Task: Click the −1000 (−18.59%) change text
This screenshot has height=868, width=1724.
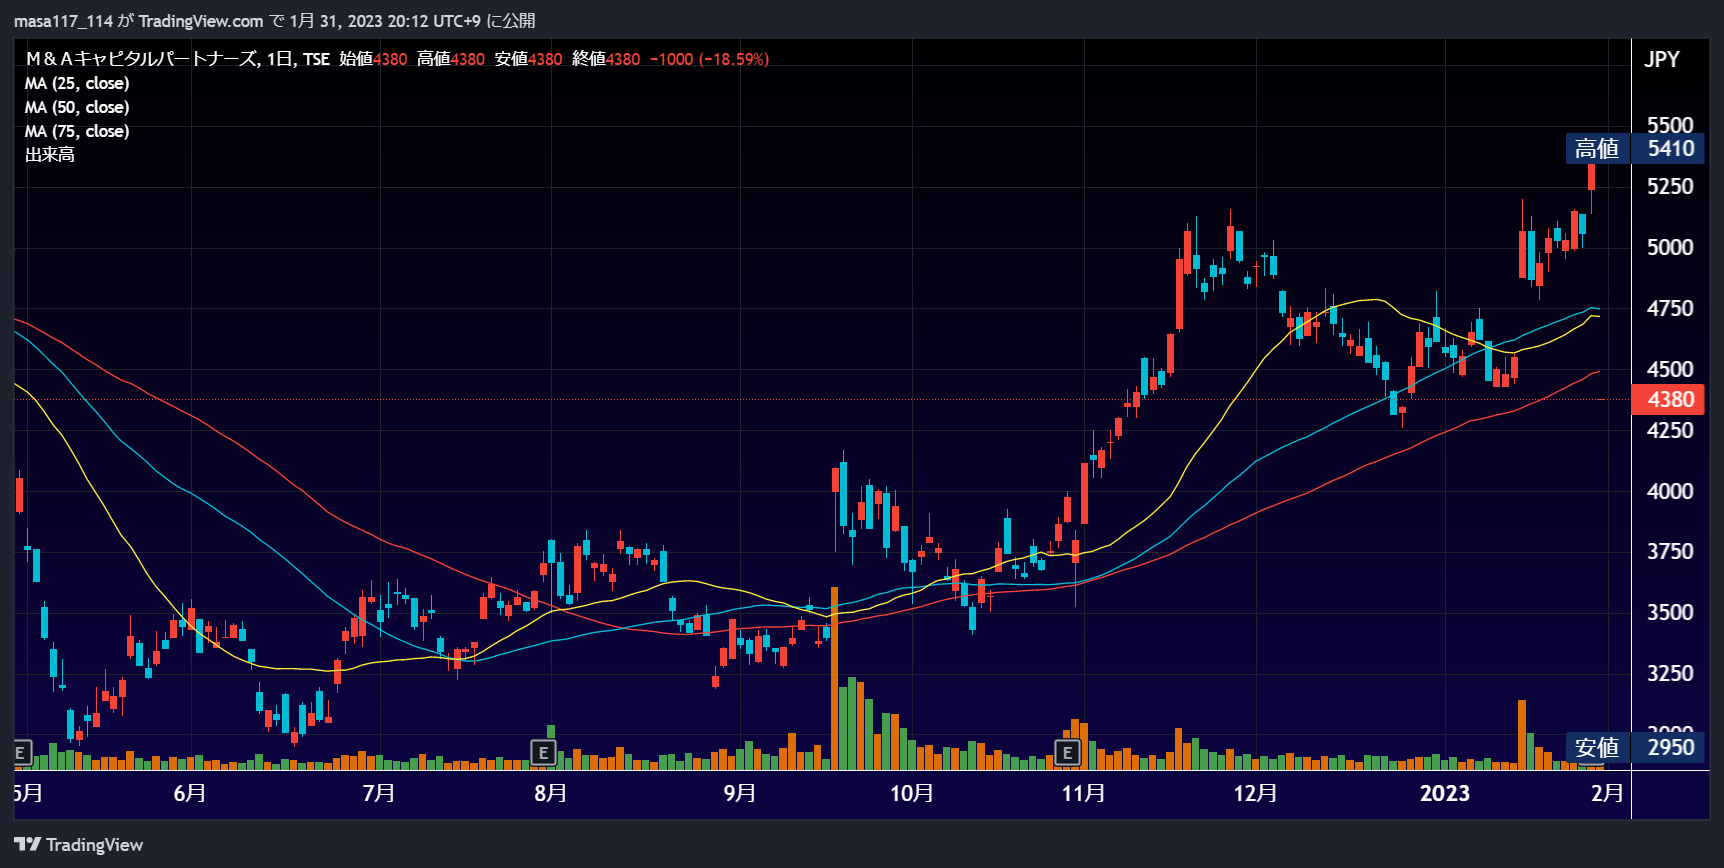Action: tap(710, 59)
